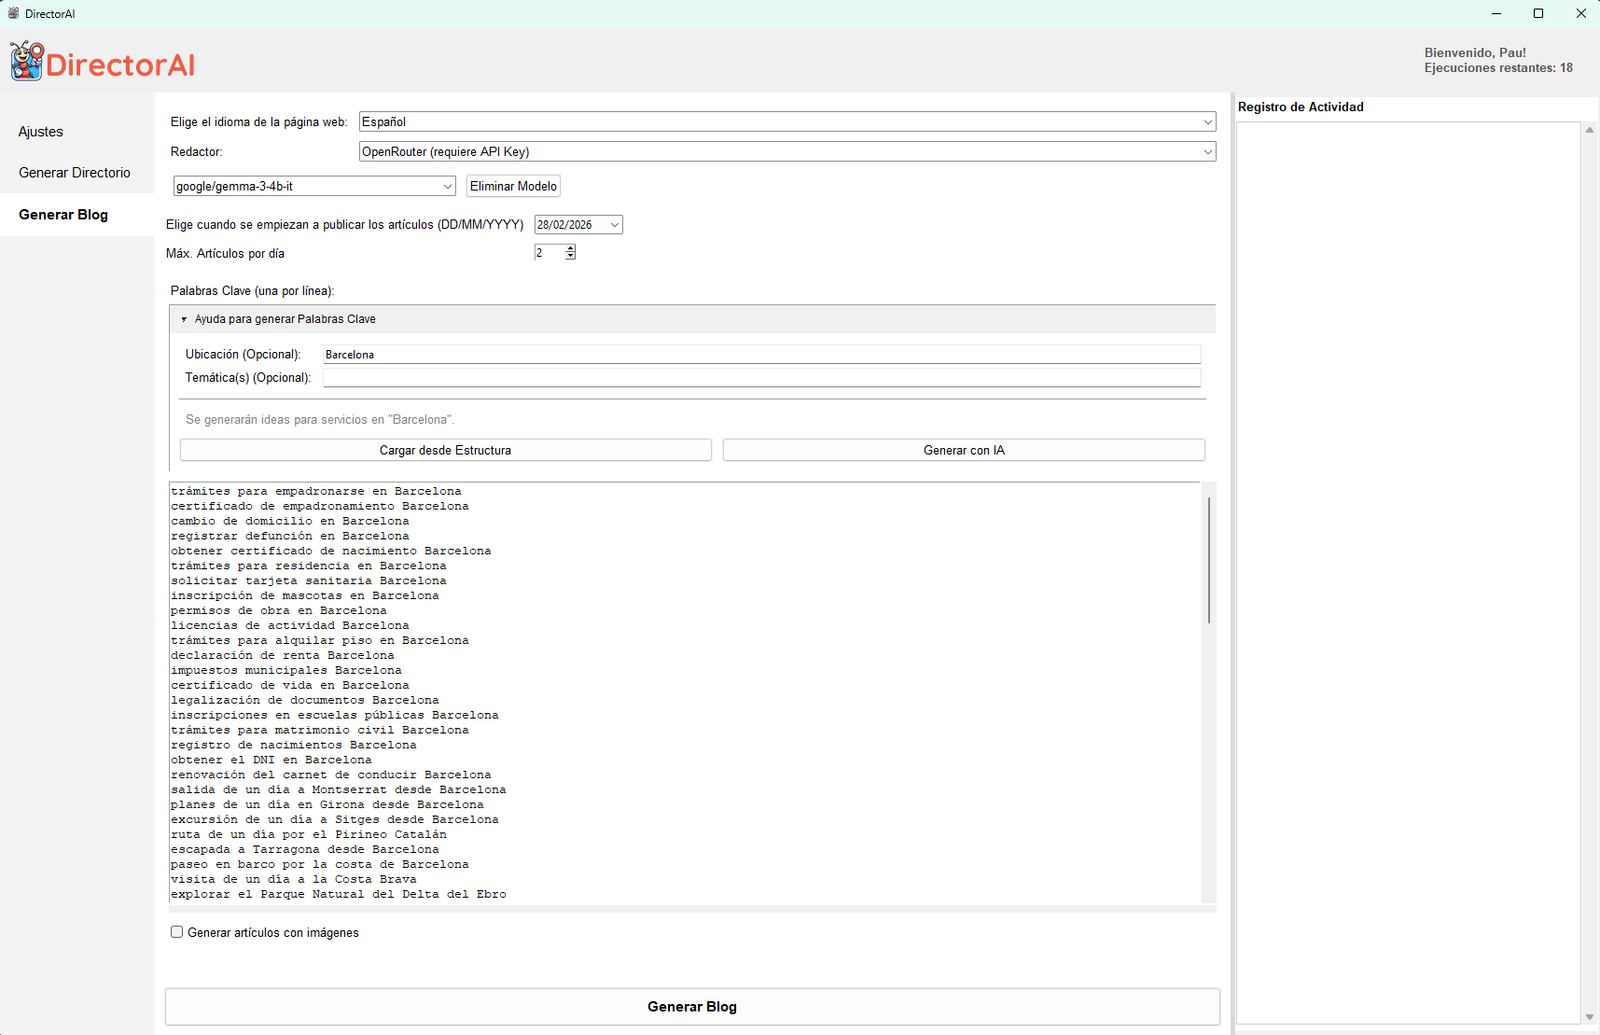The width and height of the screenshot is (1600, 1035).
Task: Enable 'Generar artículos con imágenes' checkbox
Action: click(x=177, y=932)
